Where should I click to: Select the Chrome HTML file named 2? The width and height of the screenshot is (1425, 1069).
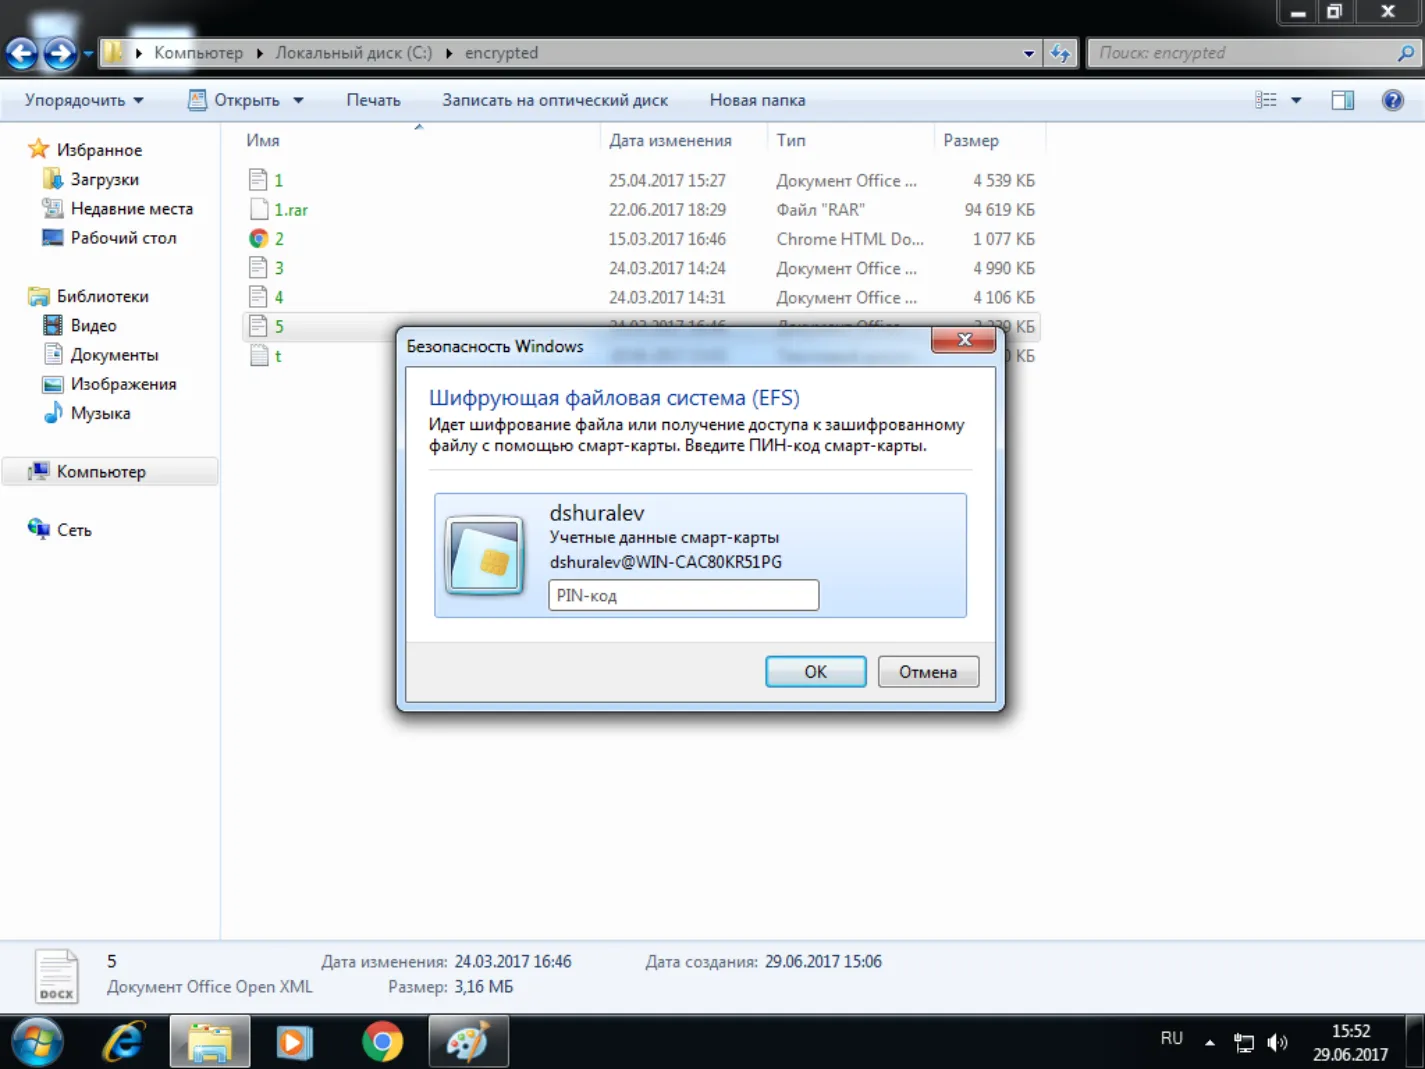pos(278,239)
